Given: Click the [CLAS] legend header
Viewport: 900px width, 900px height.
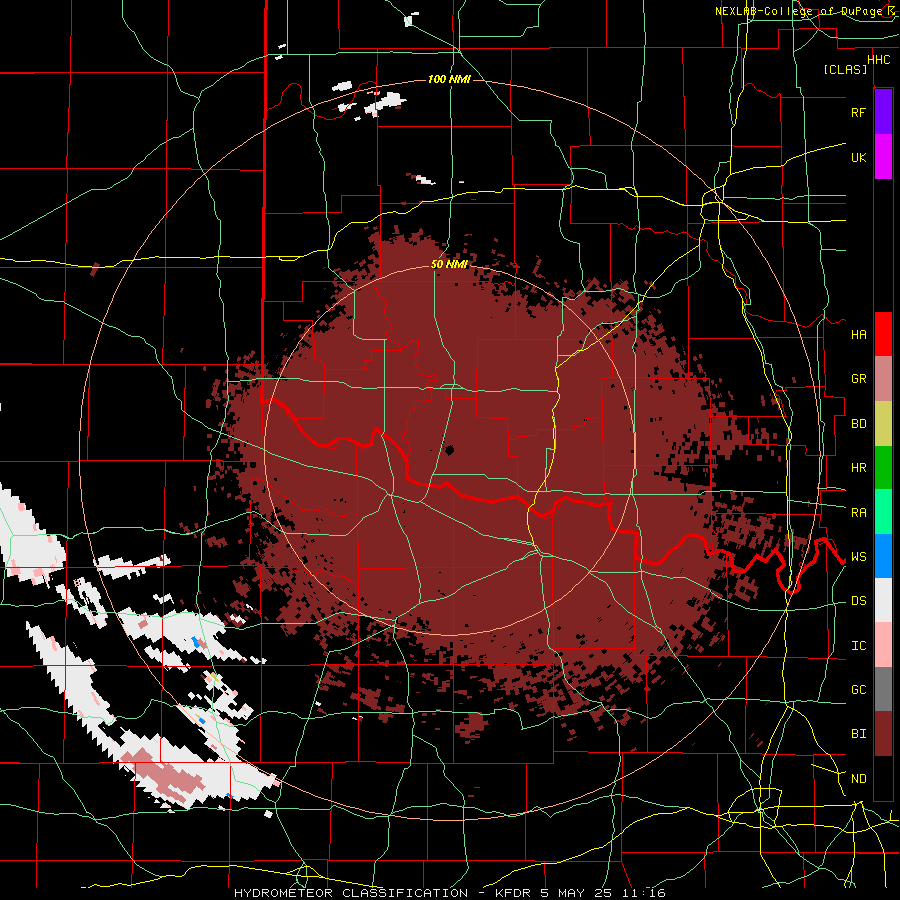Looking at the screenshot, I should pos(845,70).
